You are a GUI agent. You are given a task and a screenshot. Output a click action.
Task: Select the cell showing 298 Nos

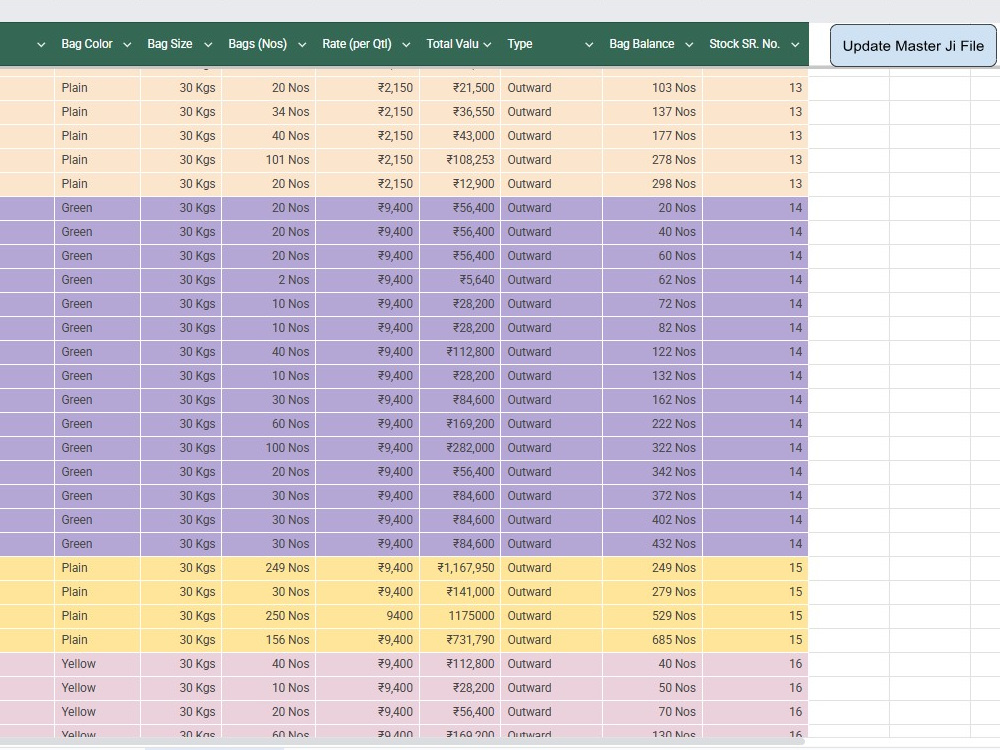652,184
